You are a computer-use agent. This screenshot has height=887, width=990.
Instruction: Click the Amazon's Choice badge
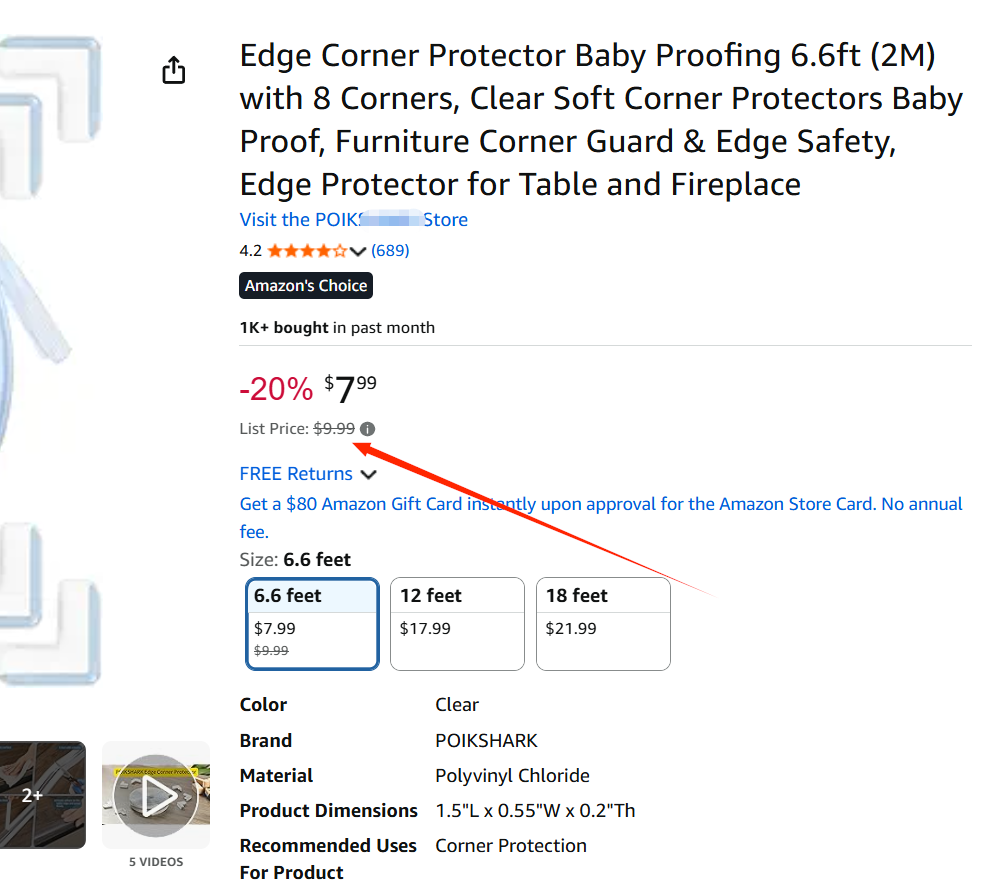pos(306,286)
